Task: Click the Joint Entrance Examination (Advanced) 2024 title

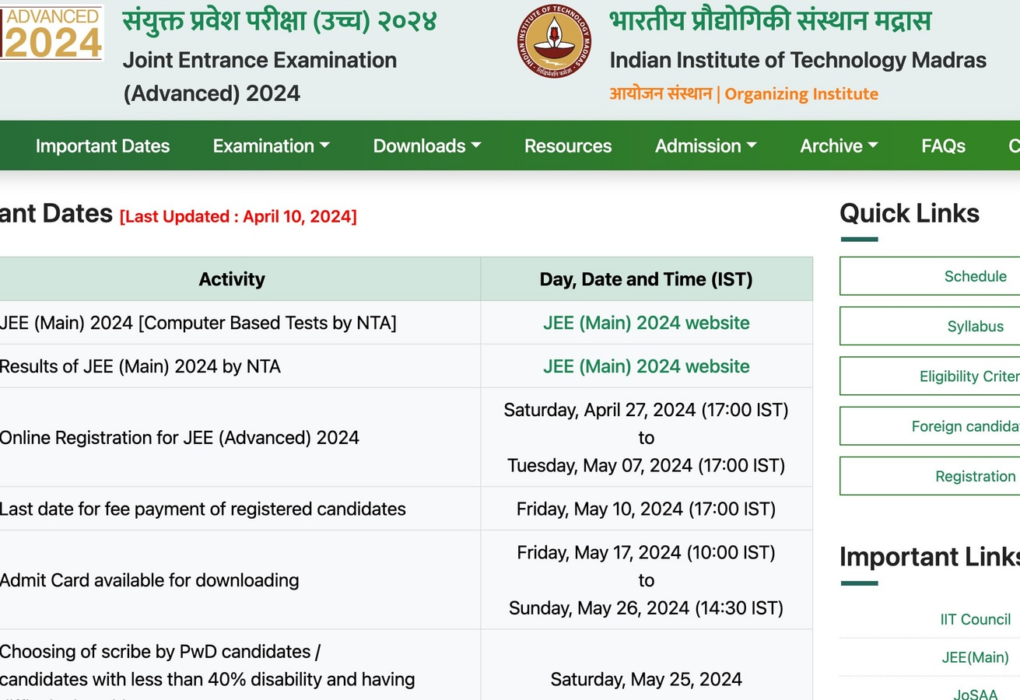Action: click(259, 77)
